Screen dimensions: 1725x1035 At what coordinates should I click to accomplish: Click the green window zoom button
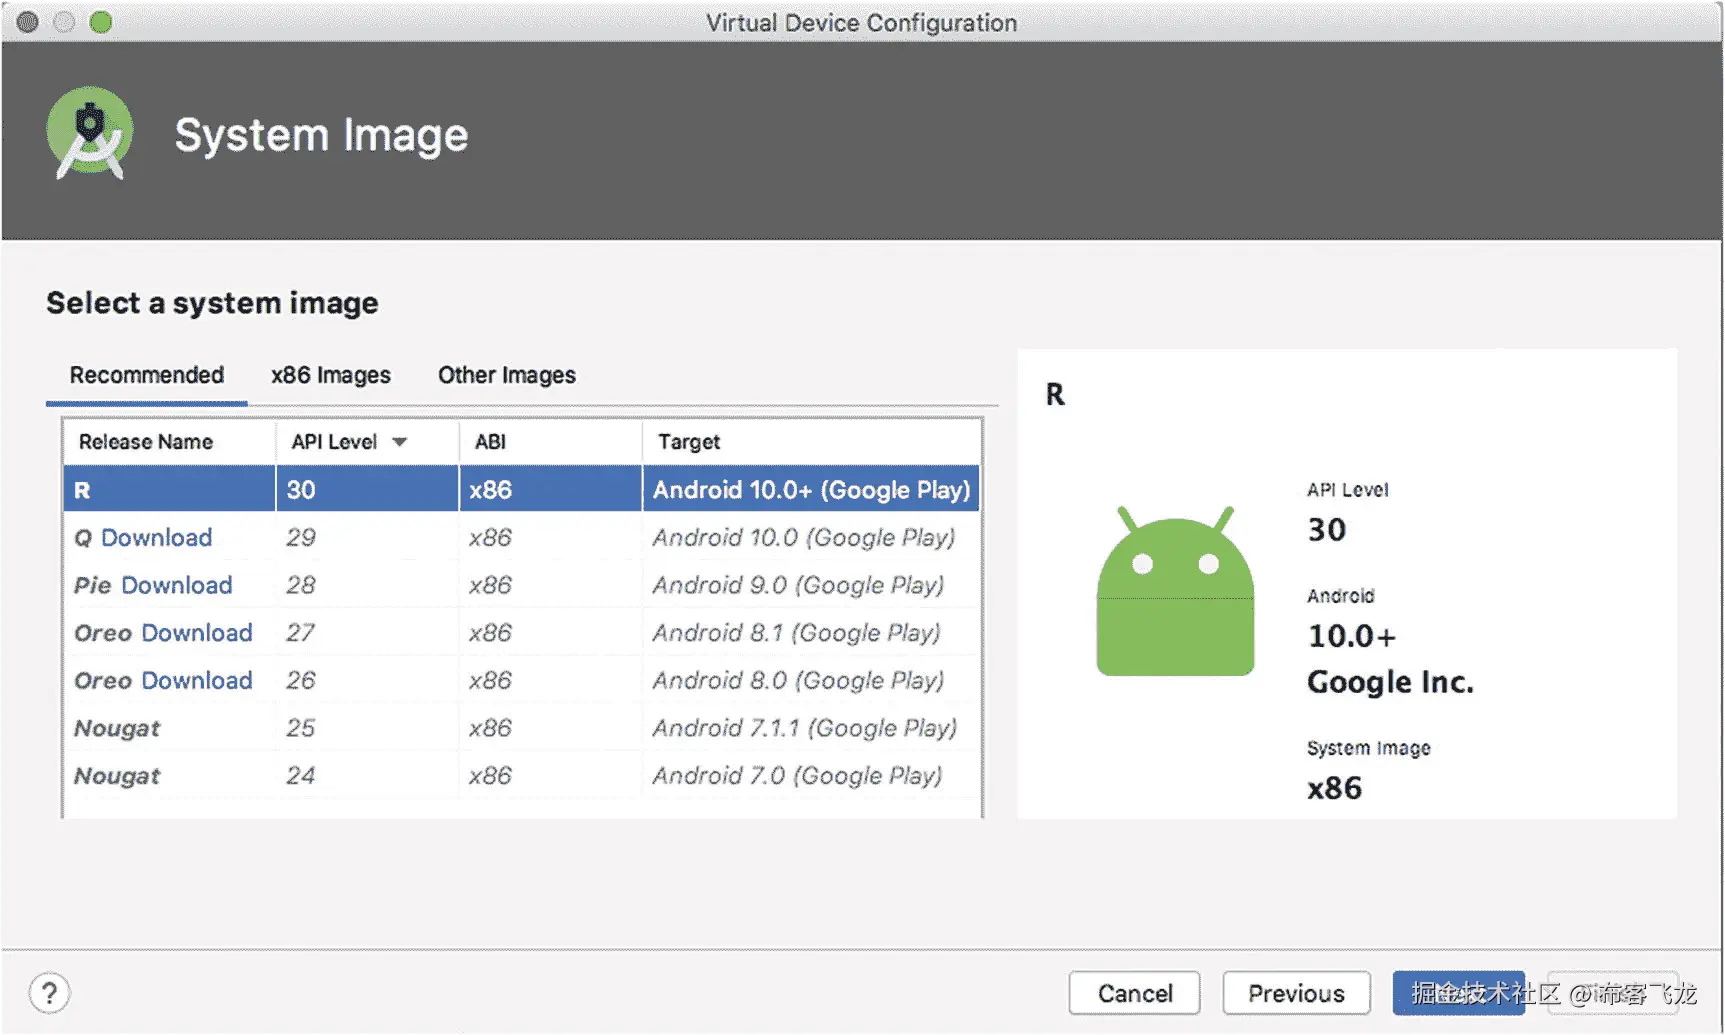(x=101, y=22)
